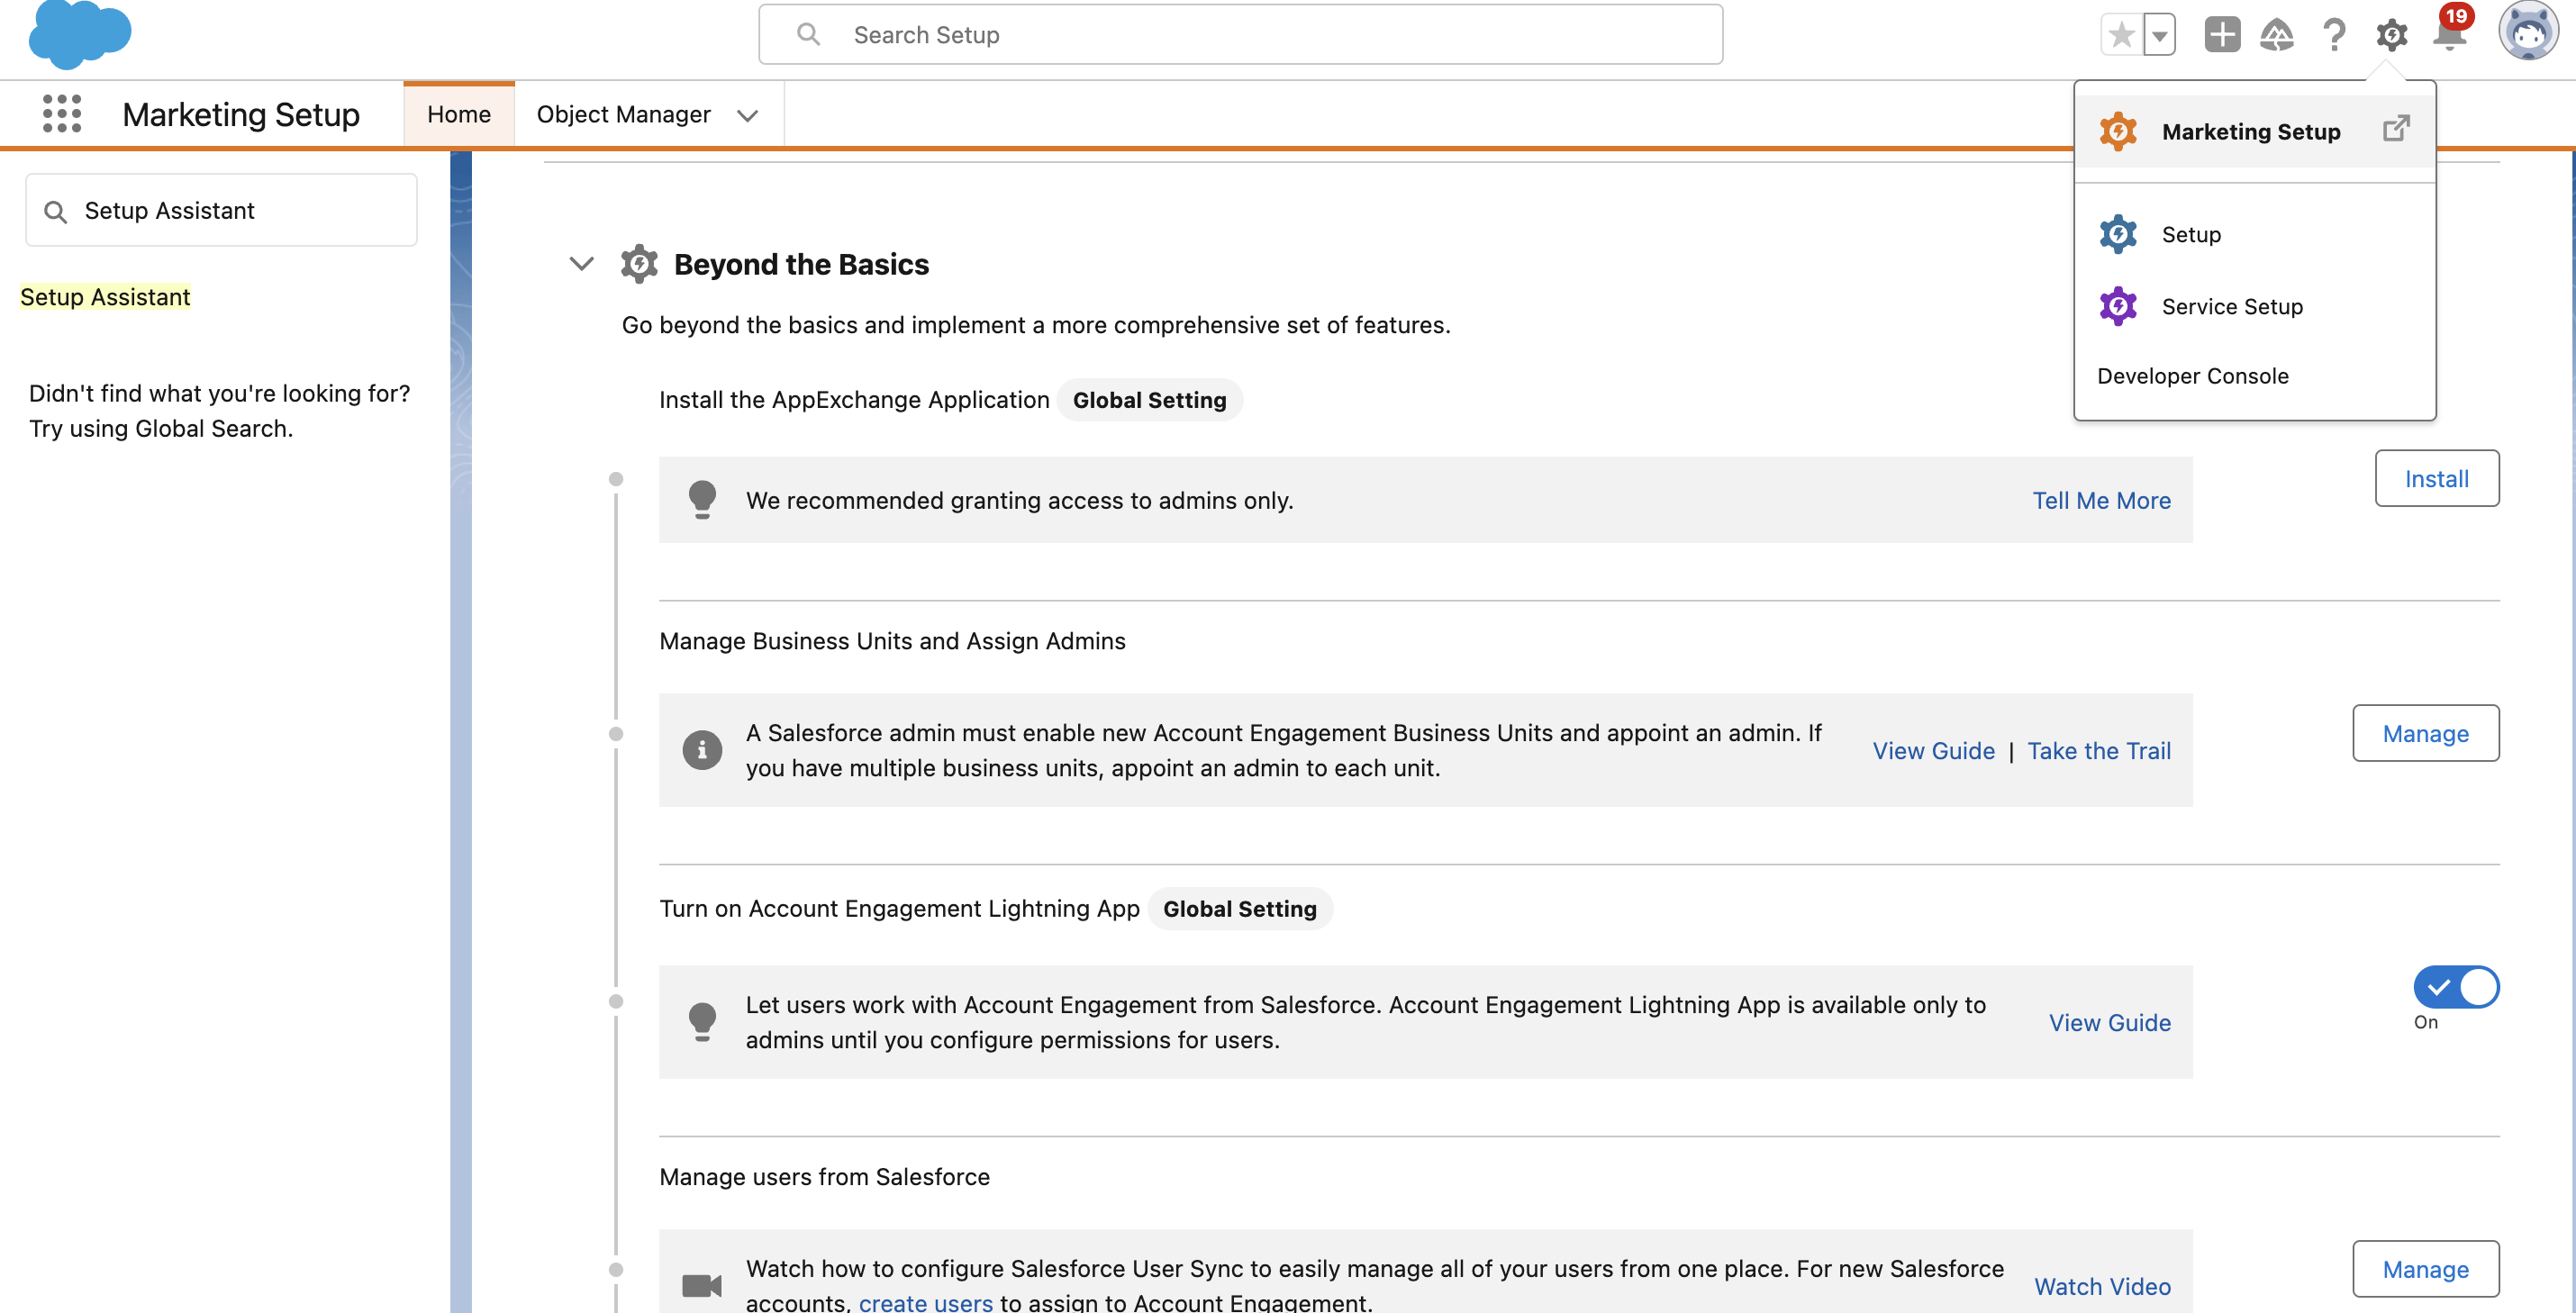2576x1313 pixels.
Task: Open the Take the Trail link
Action: (x=2098, y=751)
